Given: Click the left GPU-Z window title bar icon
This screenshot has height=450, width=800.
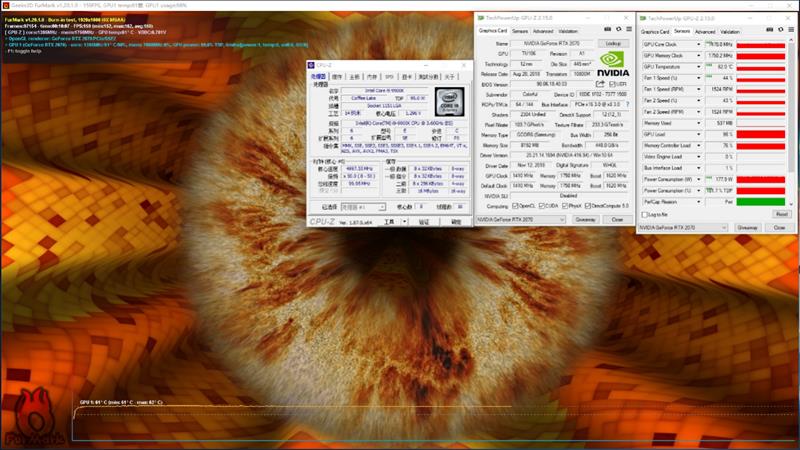Looking at the screenshot, I should coord(481,18).
